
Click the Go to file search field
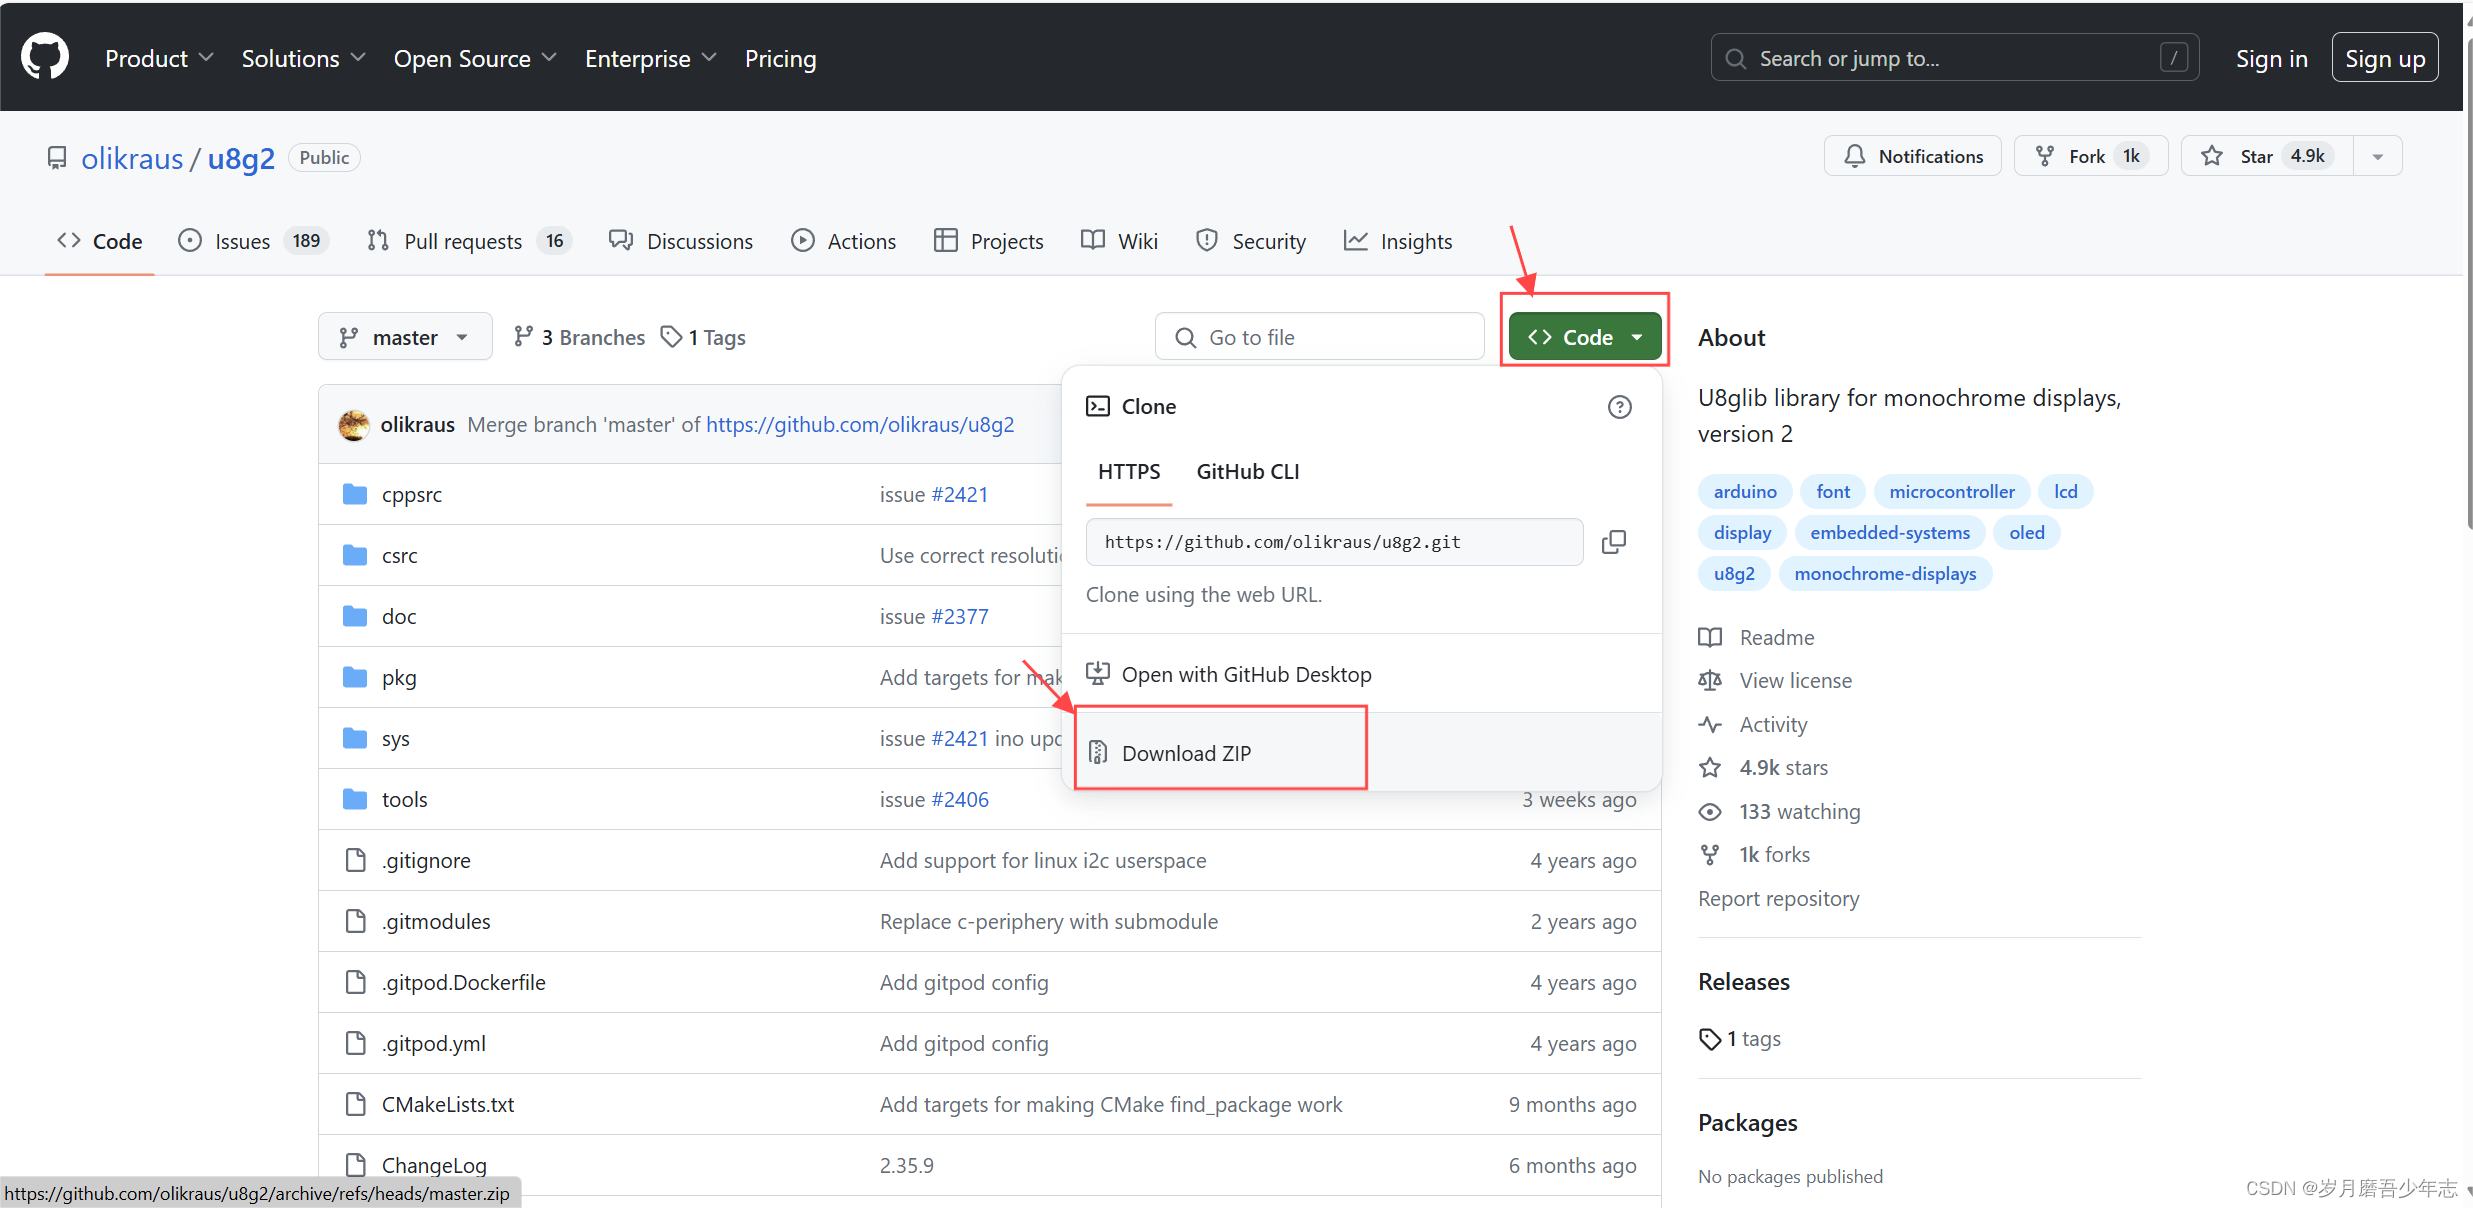pos(1319,337)
